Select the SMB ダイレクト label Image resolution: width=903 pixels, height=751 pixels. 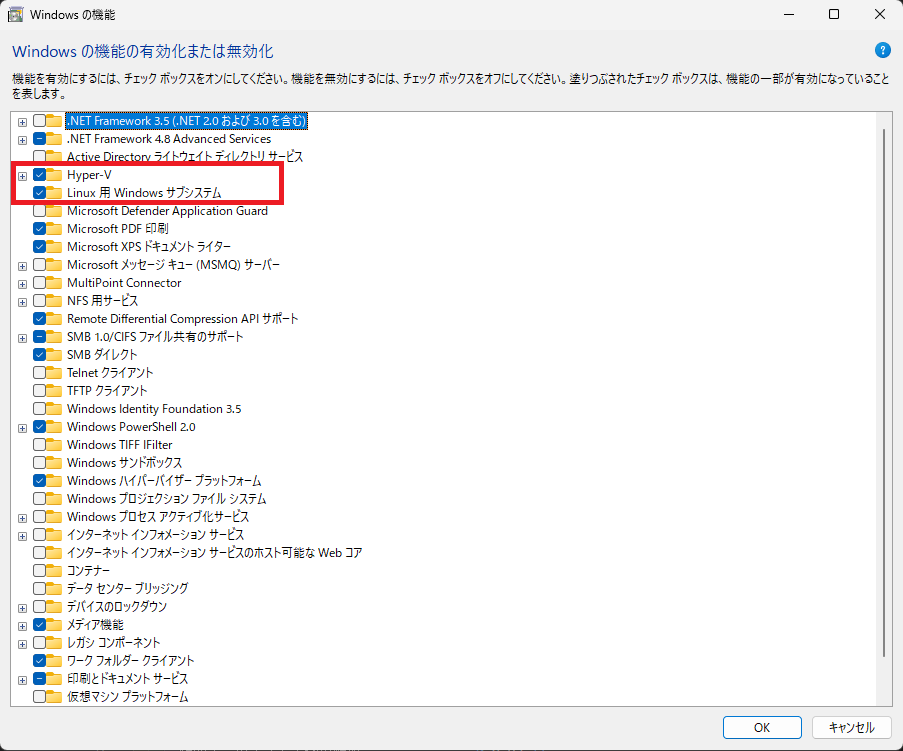(102, 355)
